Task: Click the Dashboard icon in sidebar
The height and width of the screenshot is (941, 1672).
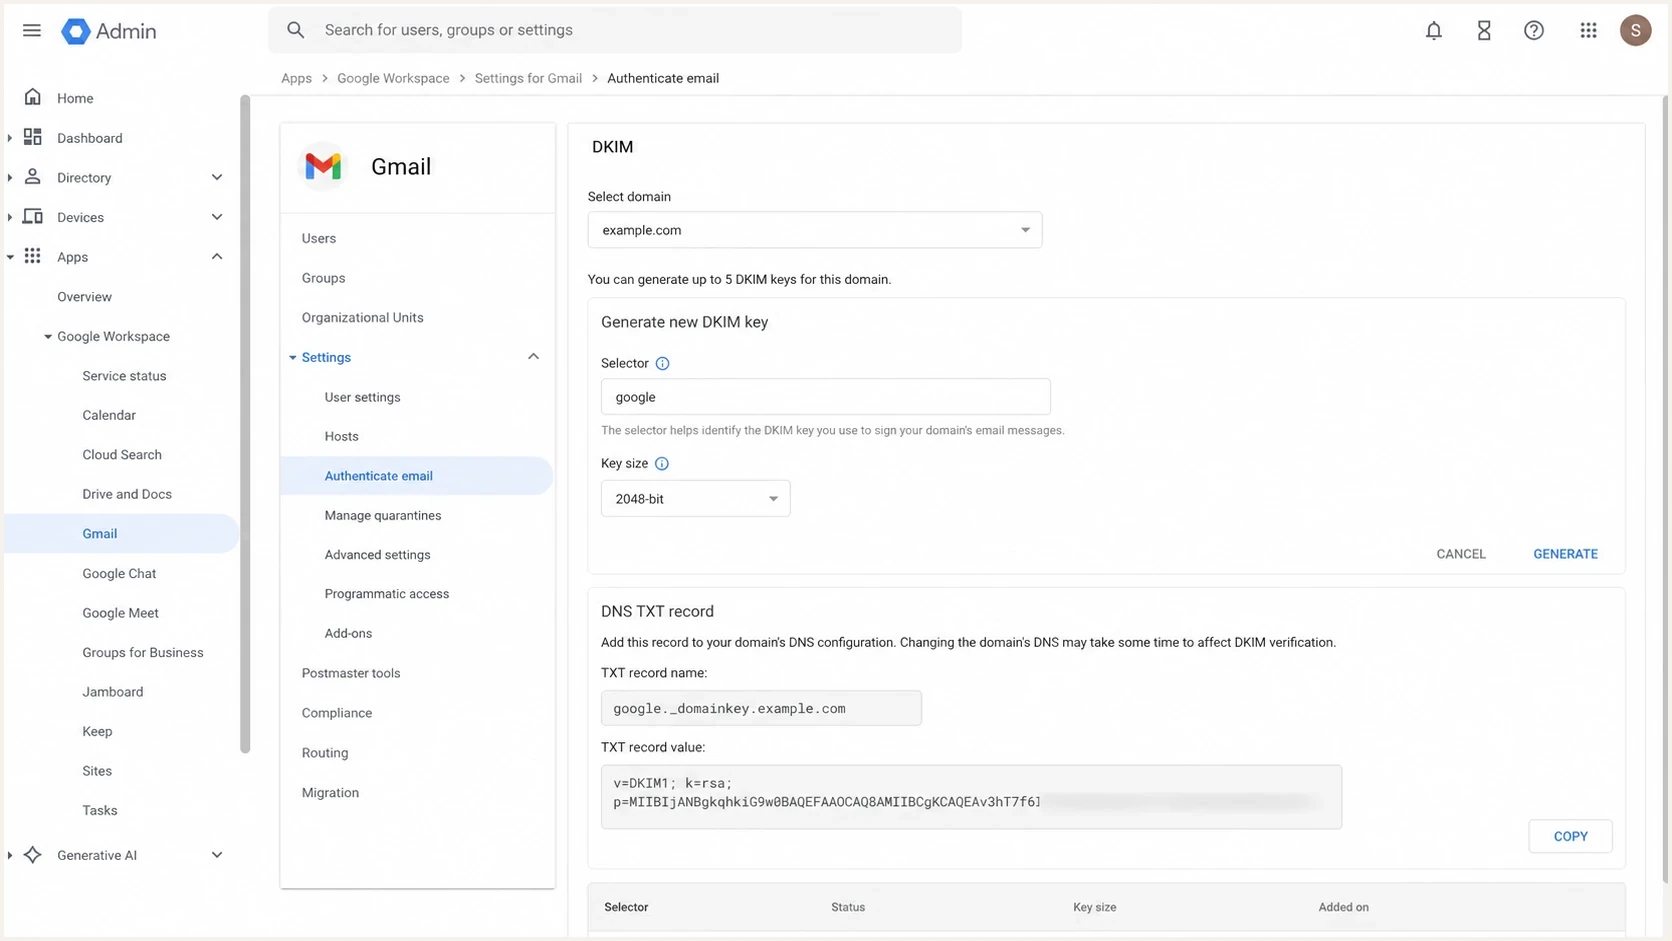Action: [x=33, y=137]
